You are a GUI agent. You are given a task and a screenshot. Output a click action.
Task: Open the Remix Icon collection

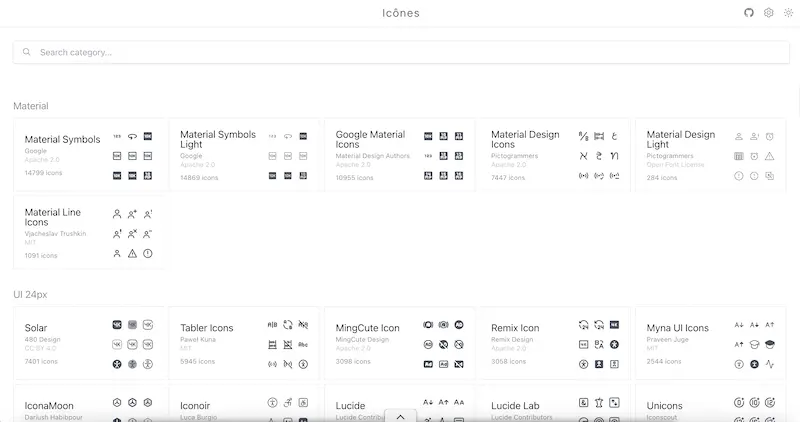click(x=556, y=343)
